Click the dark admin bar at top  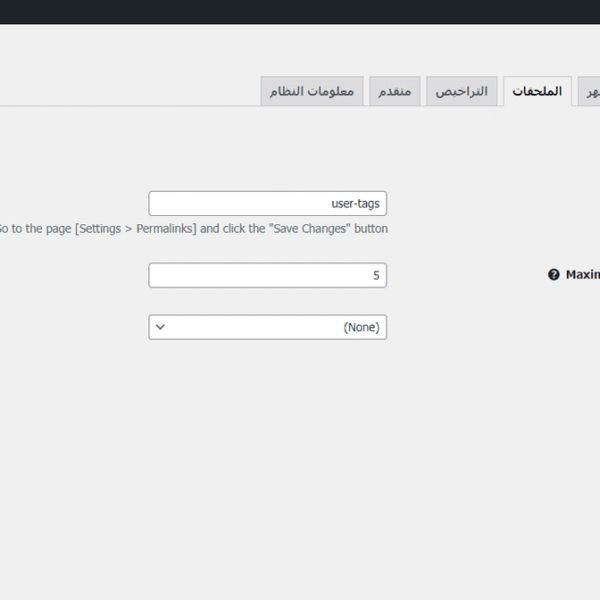coord(300,12)
